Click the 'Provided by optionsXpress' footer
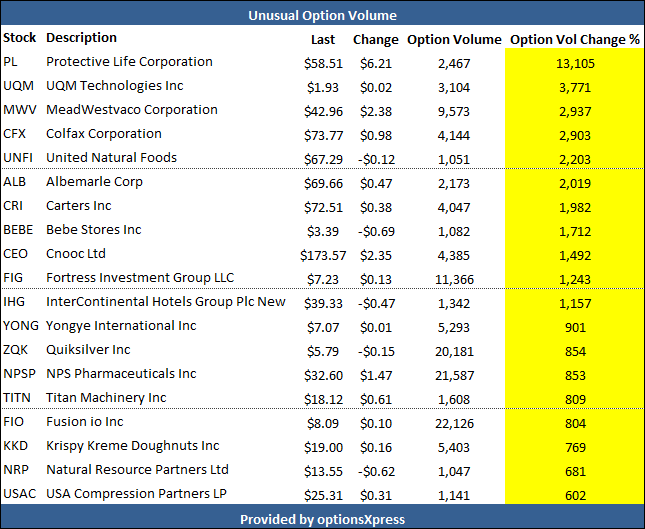 click(x=322, y=520)
